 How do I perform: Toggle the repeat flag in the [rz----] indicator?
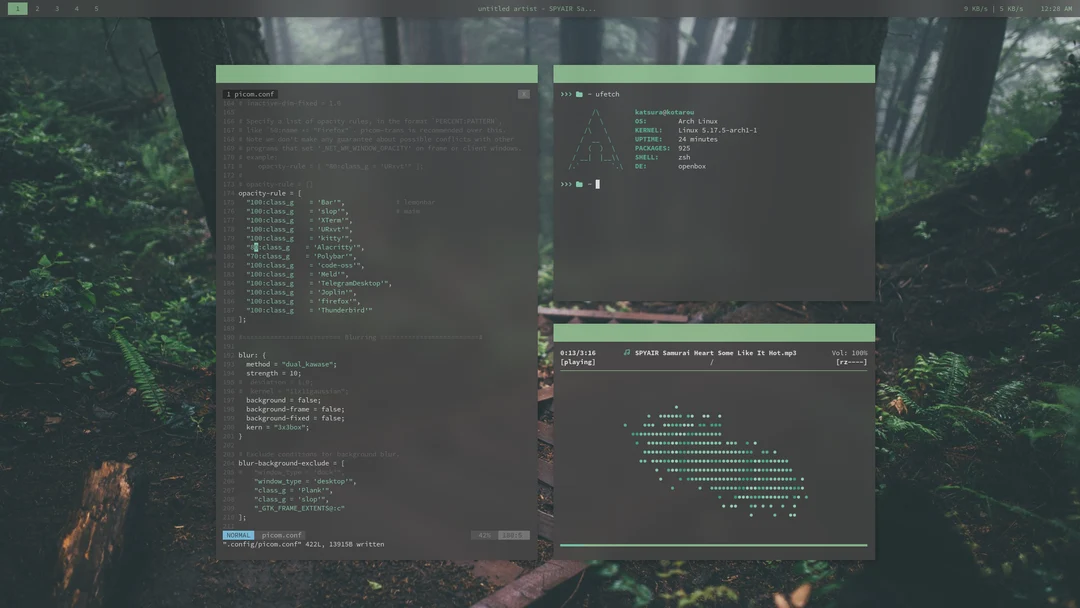[843, 361]
